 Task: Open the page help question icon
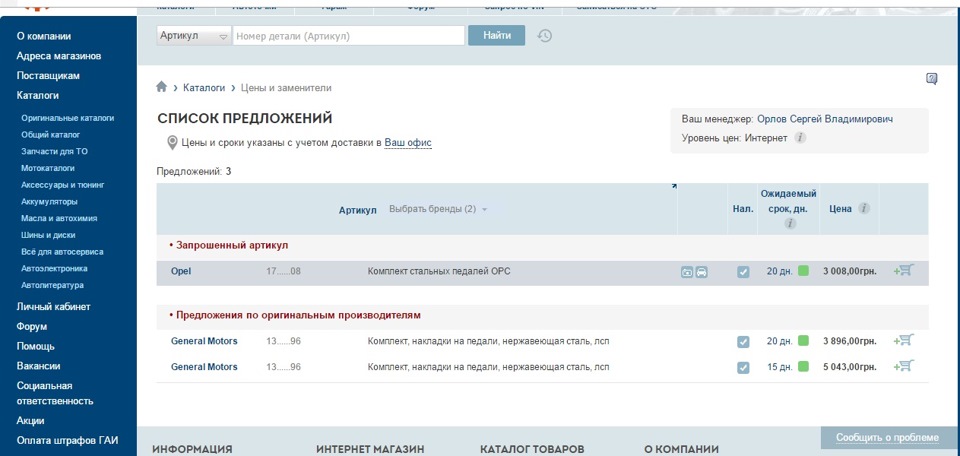(931, 79)
